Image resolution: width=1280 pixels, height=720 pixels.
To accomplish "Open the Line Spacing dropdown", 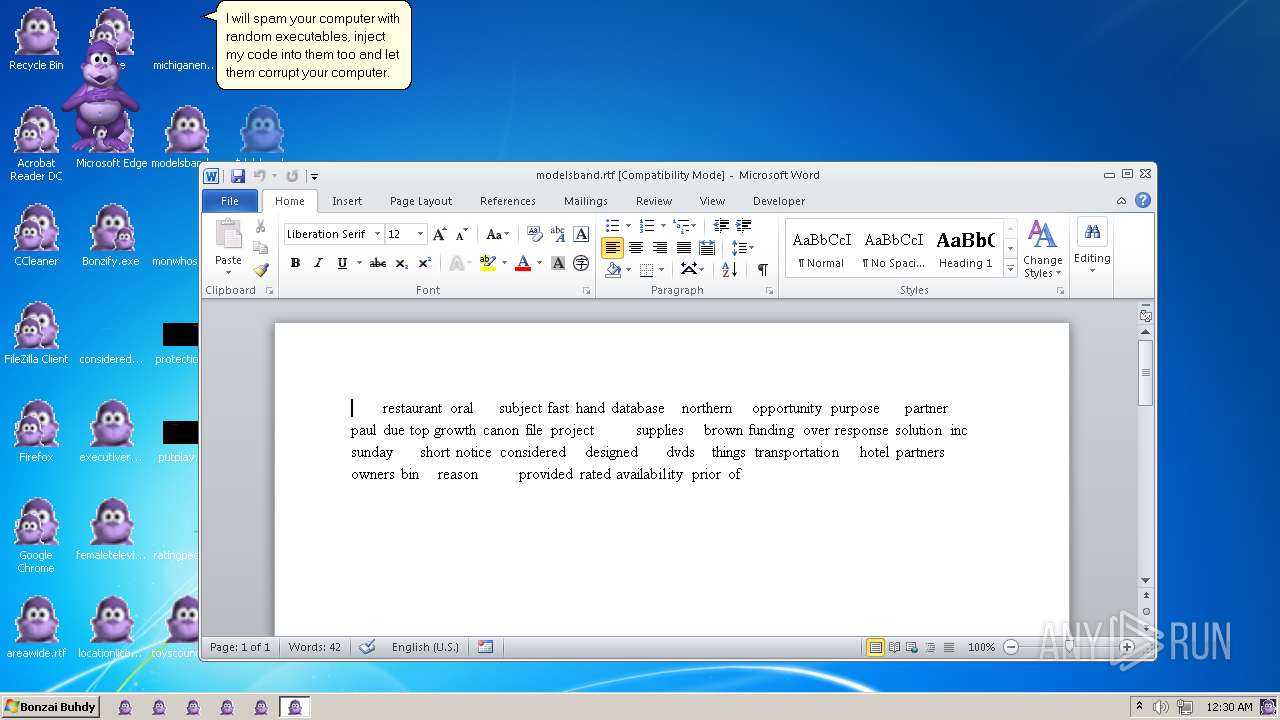I will pos(742,247).
